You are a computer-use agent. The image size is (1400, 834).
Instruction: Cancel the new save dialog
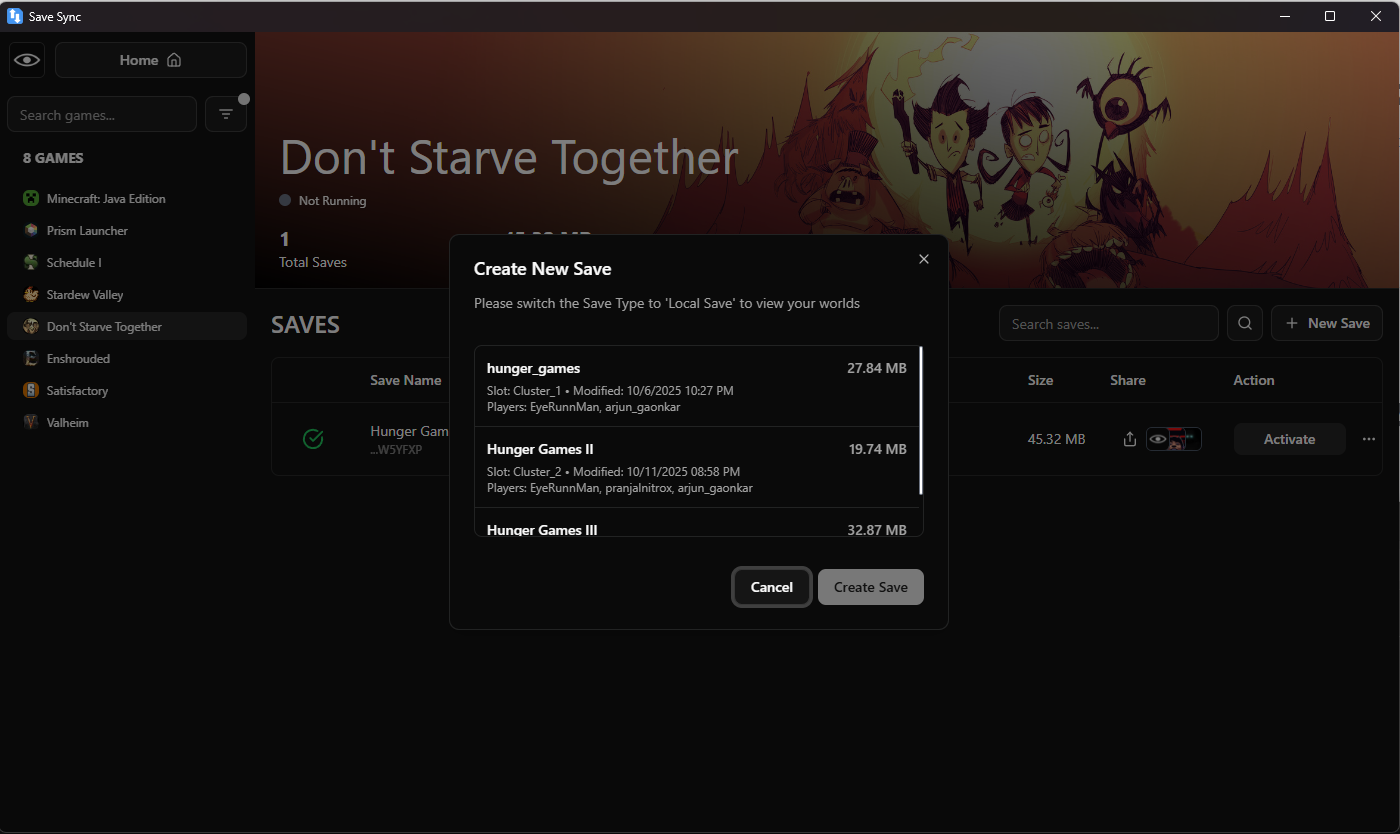pos(772,587)
